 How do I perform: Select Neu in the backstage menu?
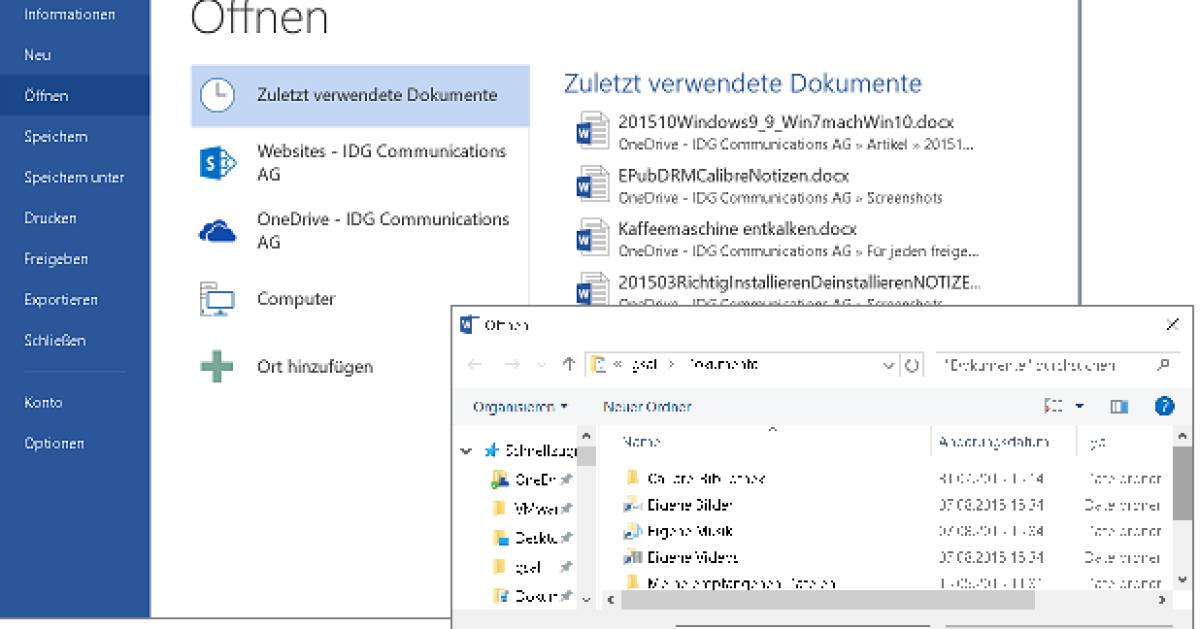click(x=37, y=55)
